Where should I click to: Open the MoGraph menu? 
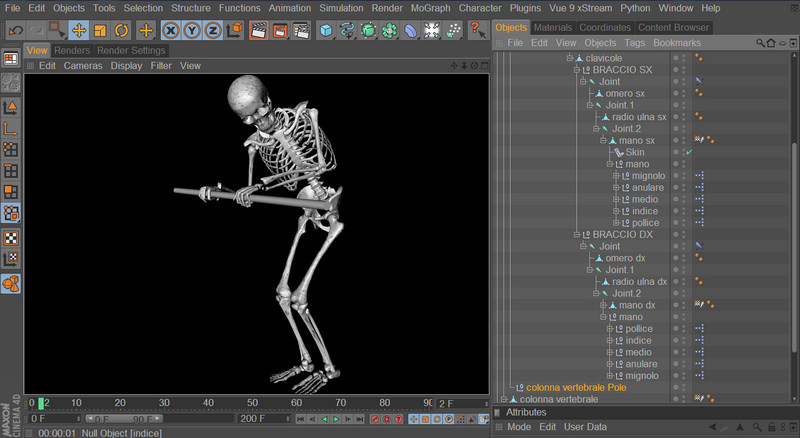tap(431, 8)
